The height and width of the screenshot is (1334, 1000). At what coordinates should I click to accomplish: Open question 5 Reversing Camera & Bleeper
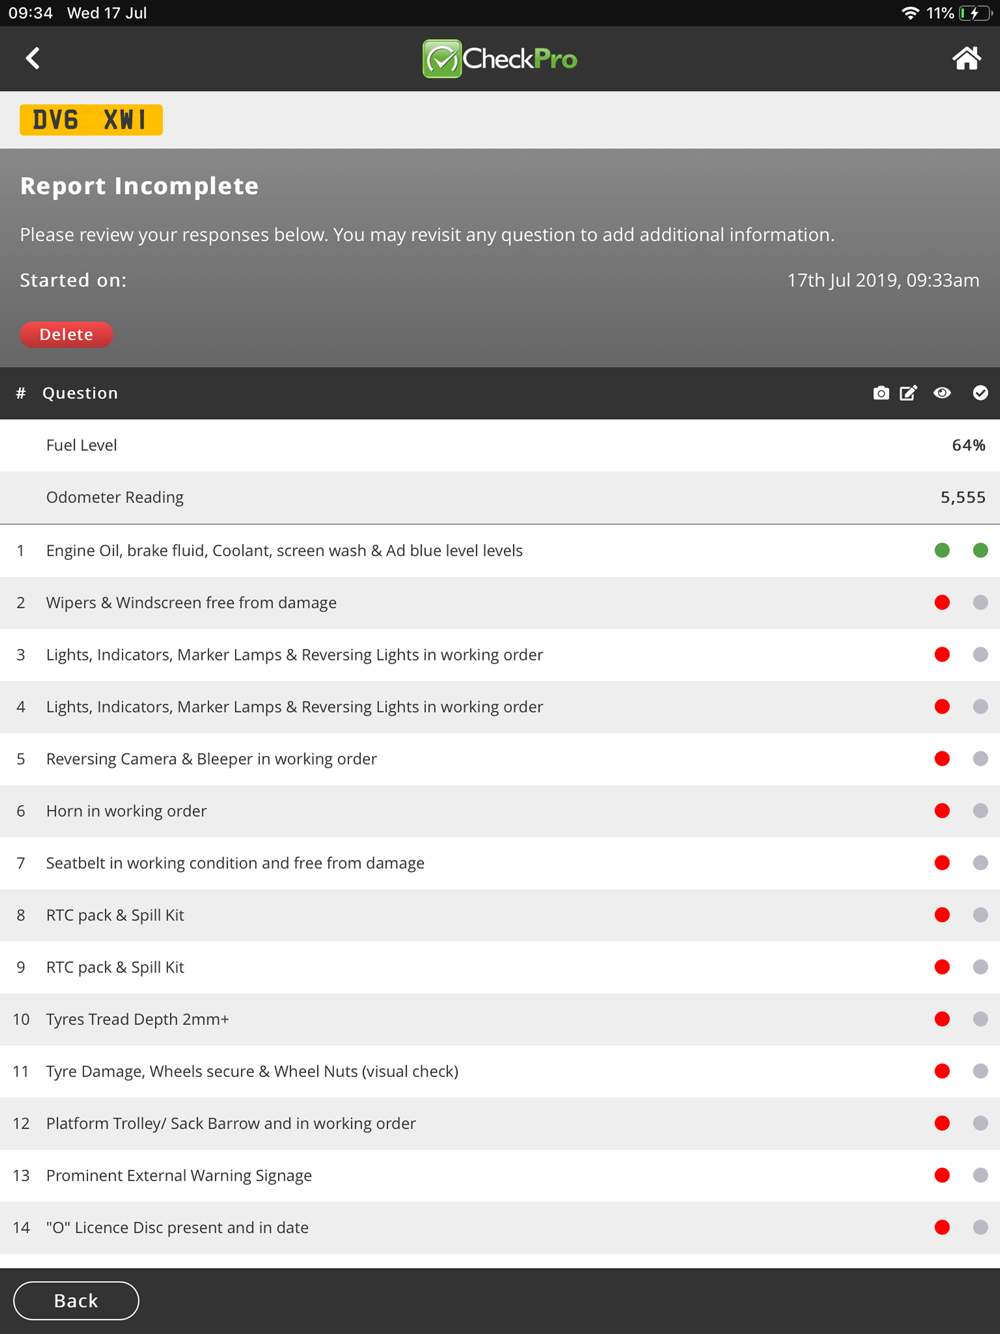(500, 758)
